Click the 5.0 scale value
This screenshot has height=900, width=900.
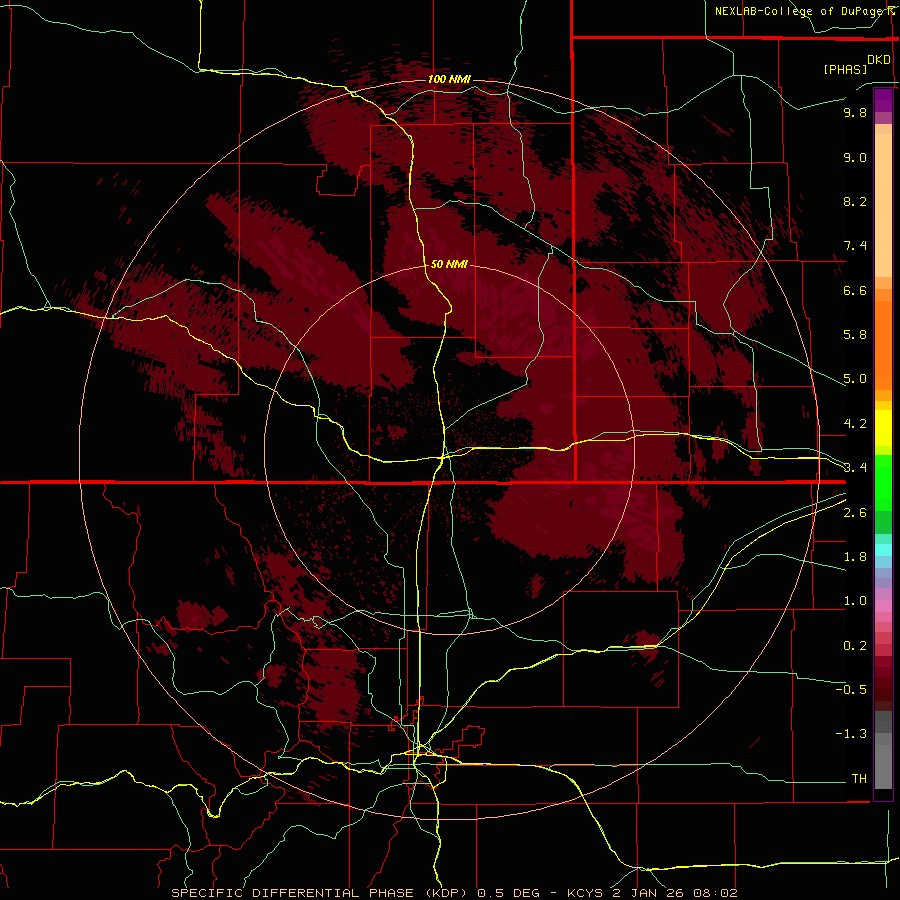855,379
